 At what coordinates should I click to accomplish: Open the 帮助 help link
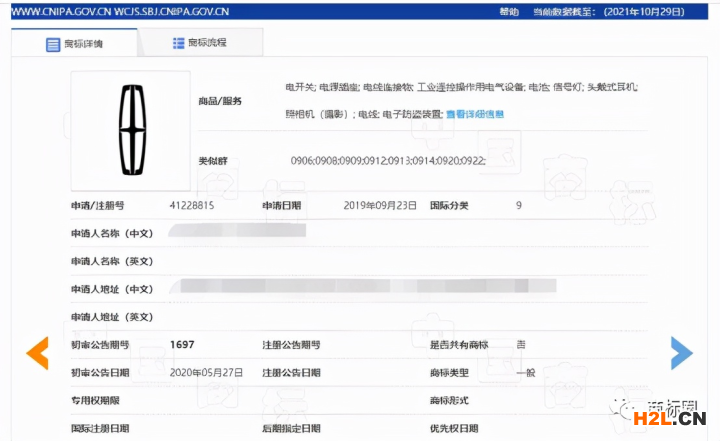[509, 12]
